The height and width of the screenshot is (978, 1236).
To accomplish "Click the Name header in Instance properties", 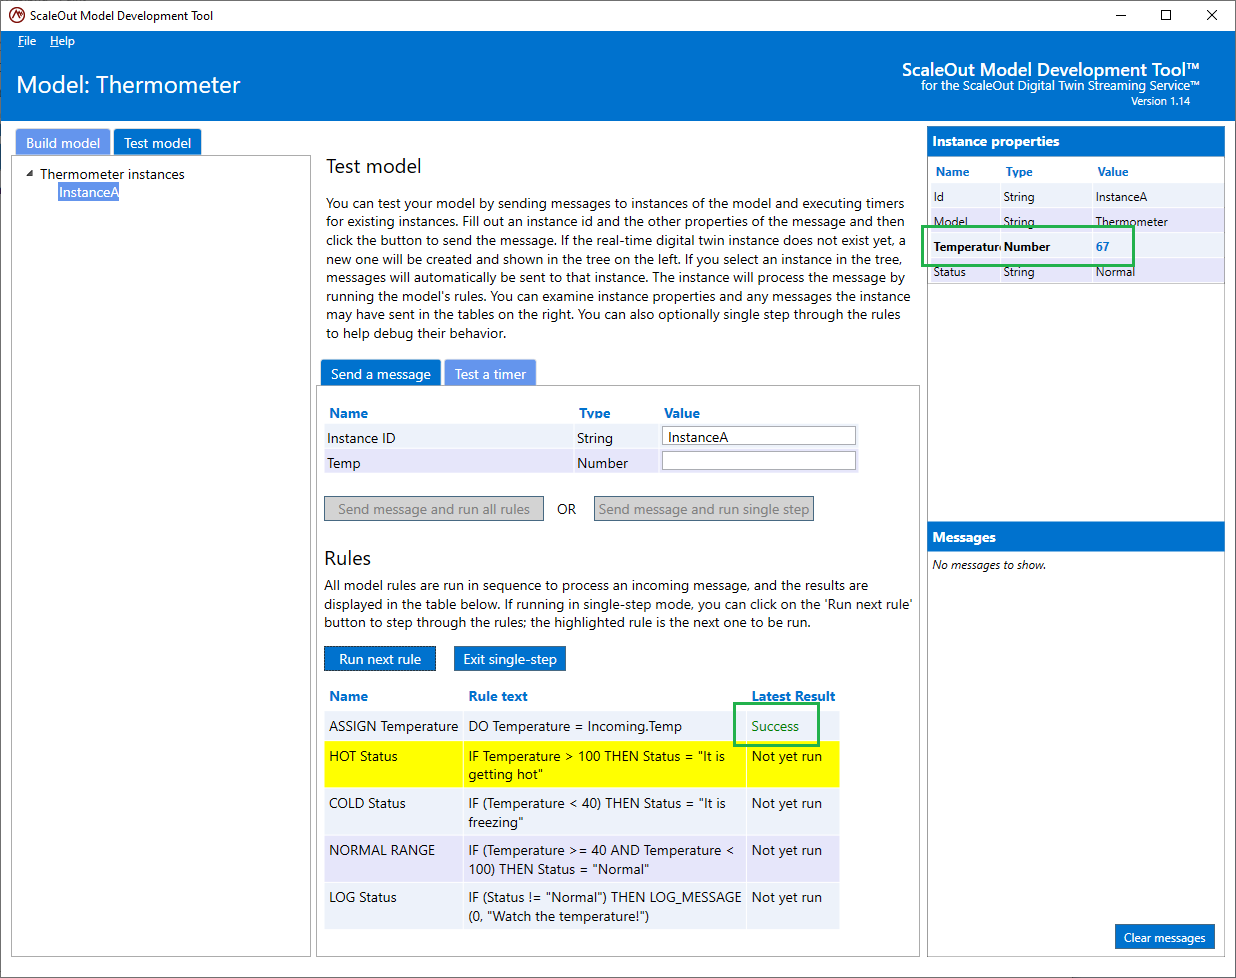I will pyautogui.click(x=952, y=172).
